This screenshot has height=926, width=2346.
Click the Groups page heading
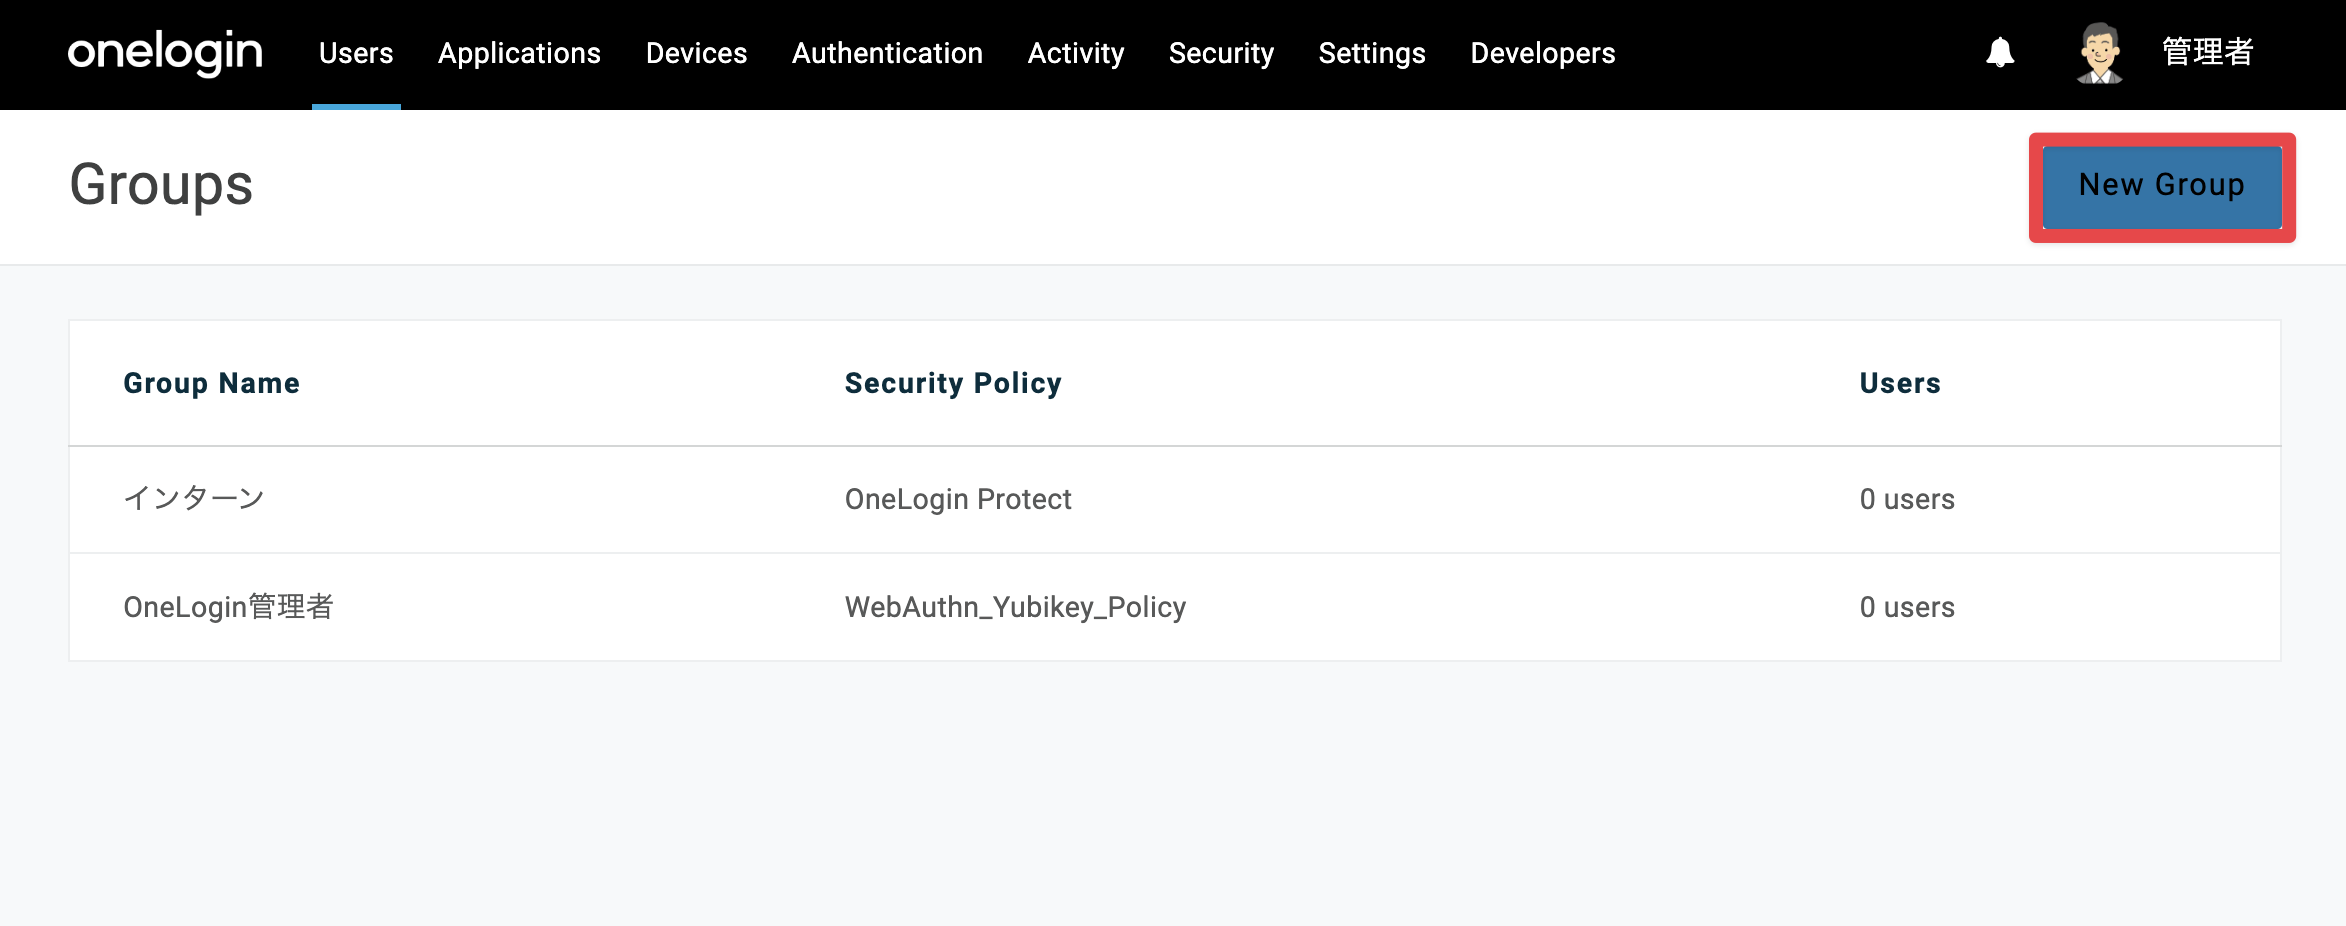coord(161,186)
